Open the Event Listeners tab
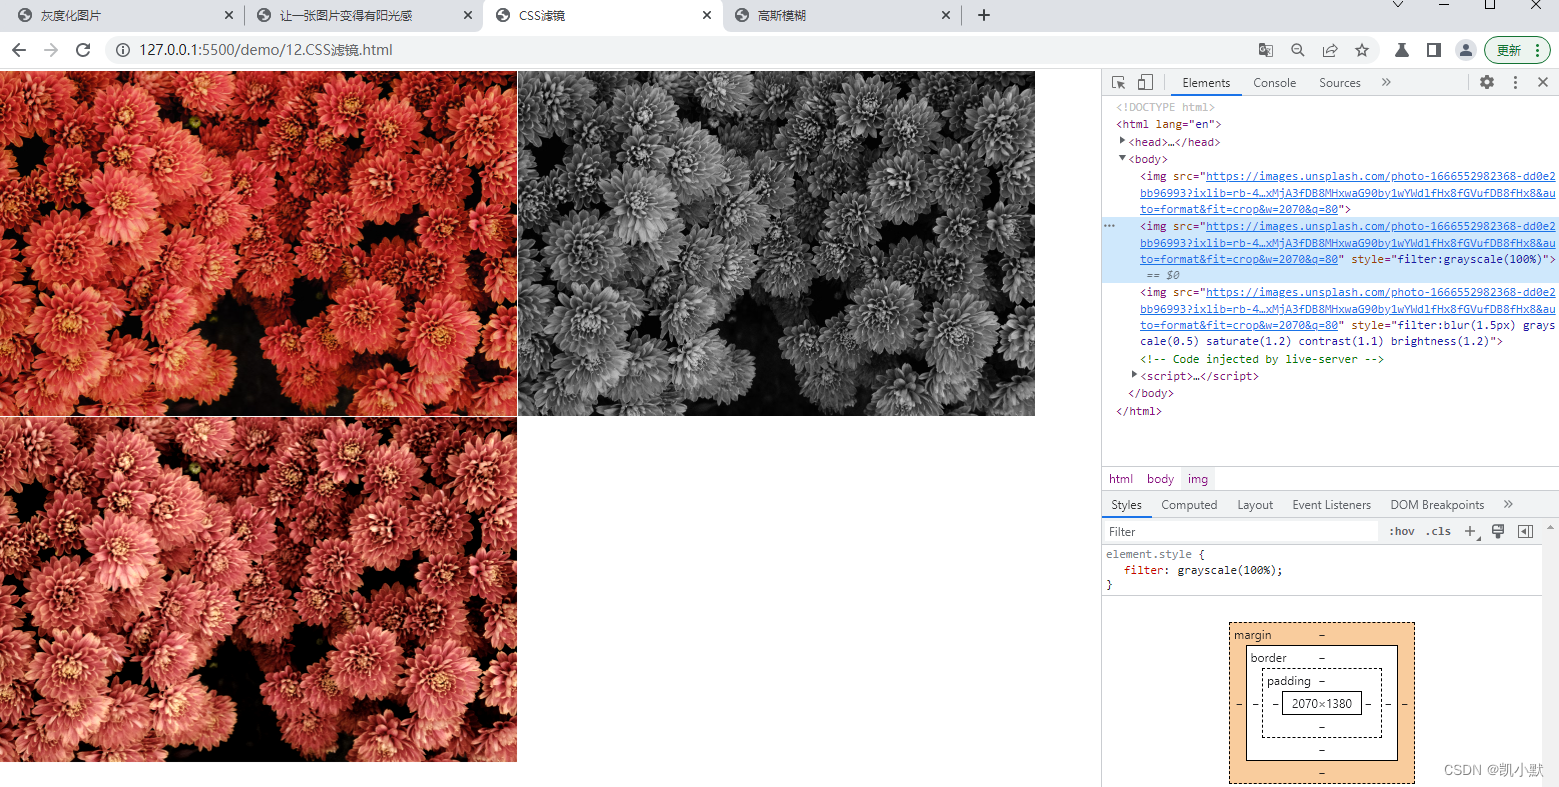Screen dimensions: 1559x787 click(x=1331, y=505)
